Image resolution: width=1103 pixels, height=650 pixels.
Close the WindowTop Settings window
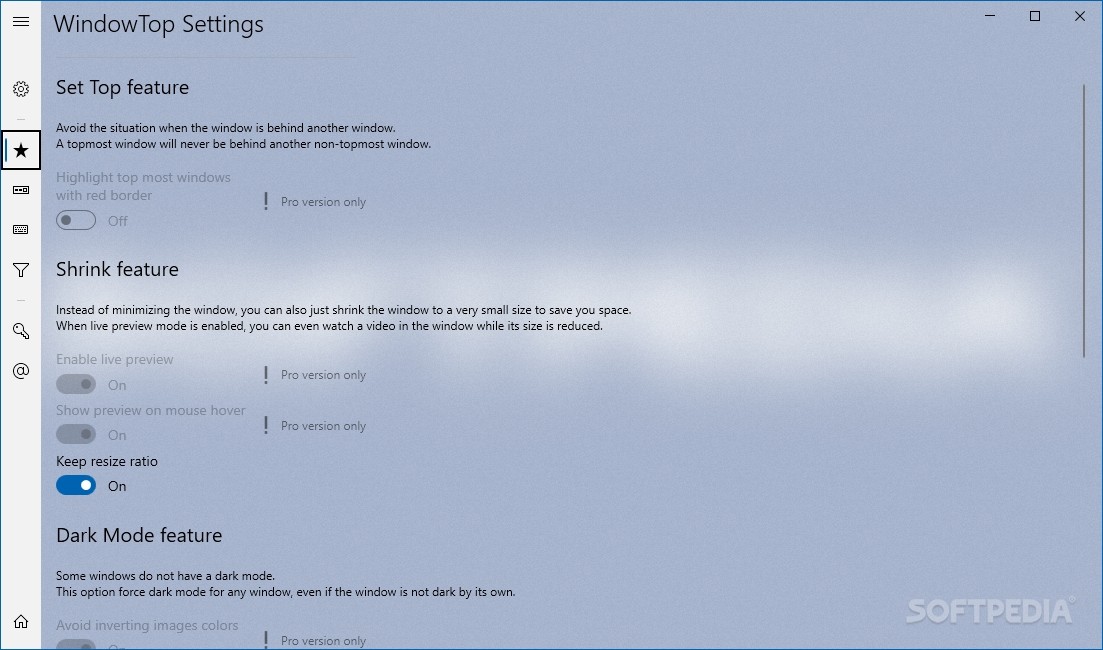(x=1080, y=16)
